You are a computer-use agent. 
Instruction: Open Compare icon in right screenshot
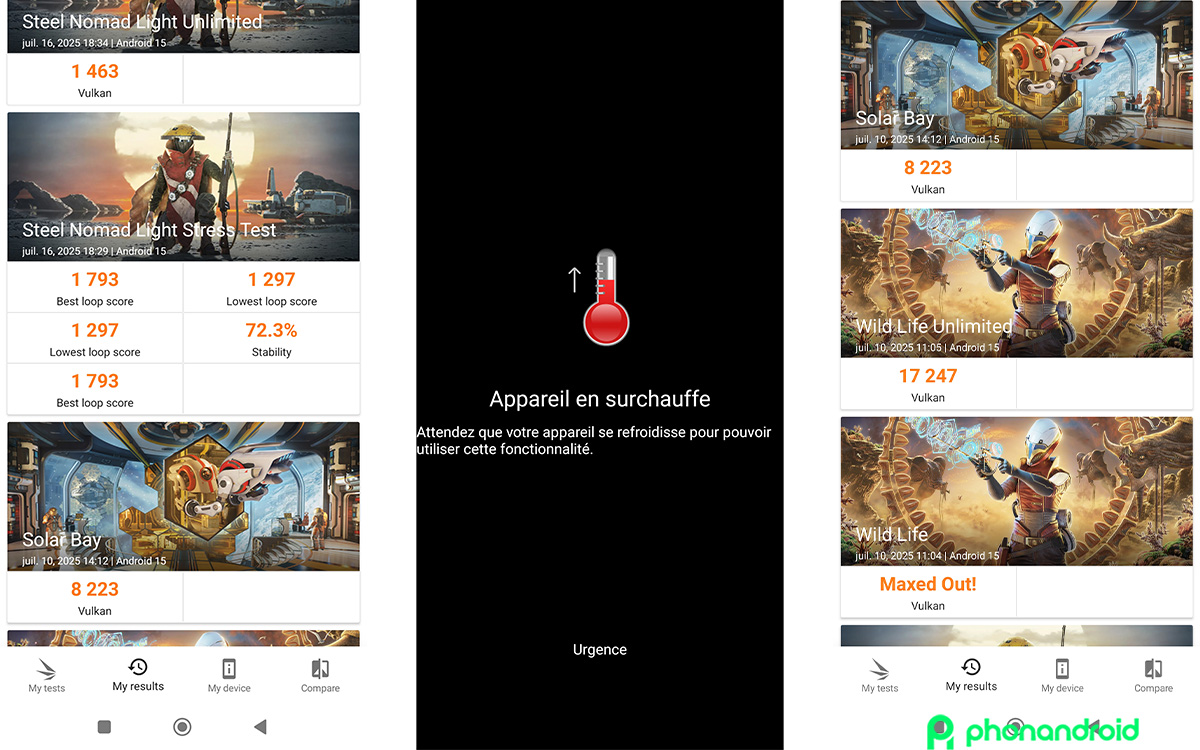point(1153,669)
